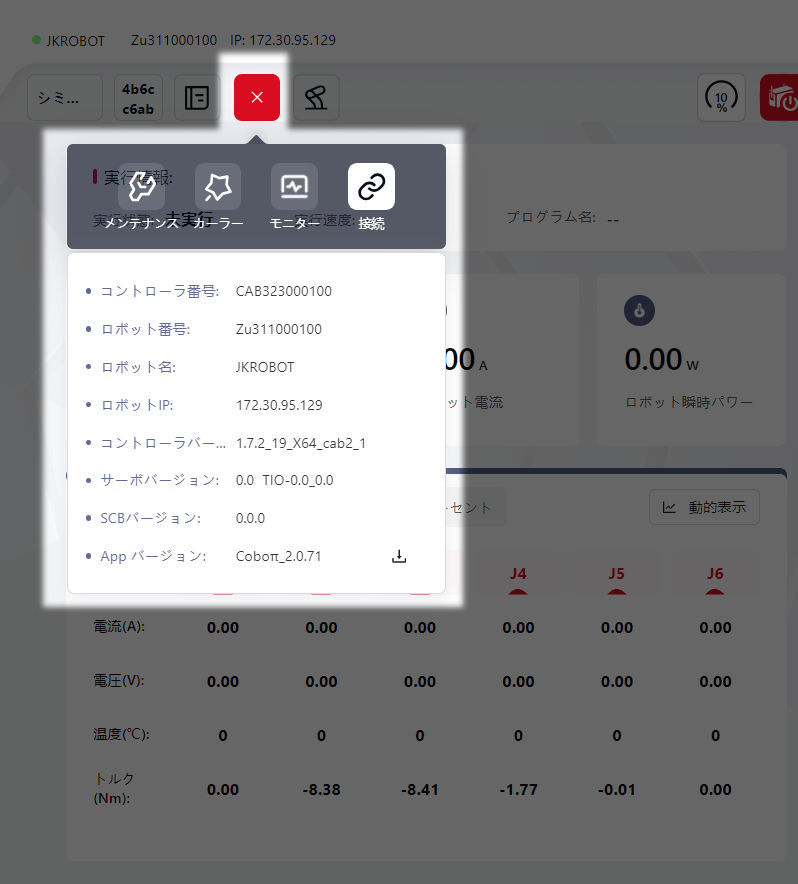Open the panel layout icon in toolbar
The width and height of the screenshot is (798, 884).
(x=197, y=98)
